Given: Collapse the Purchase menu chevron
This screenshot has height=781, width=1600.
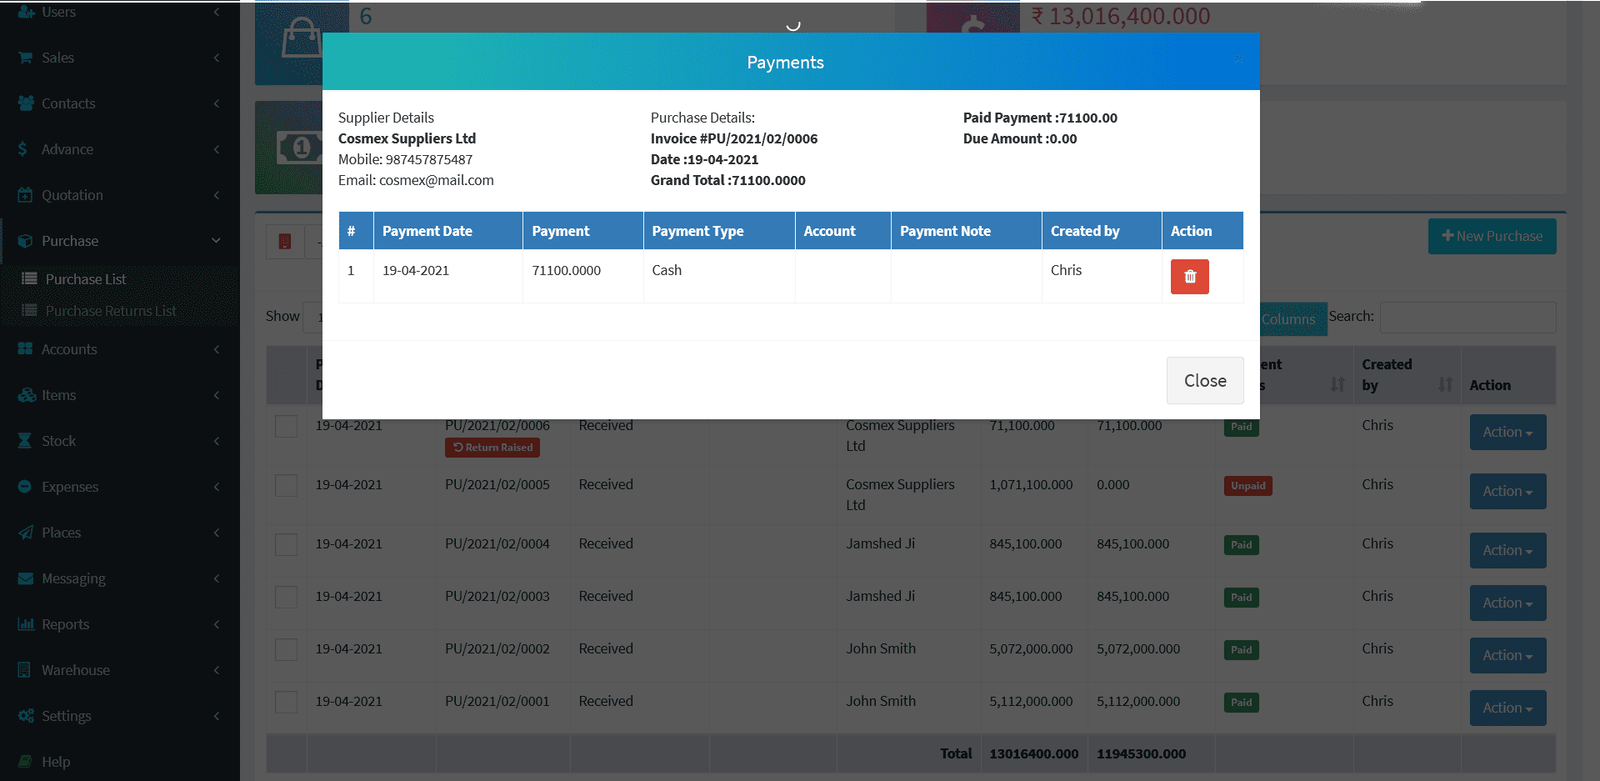Looking at the screenshot, I should pyautogui.click(x=216, y=241).
